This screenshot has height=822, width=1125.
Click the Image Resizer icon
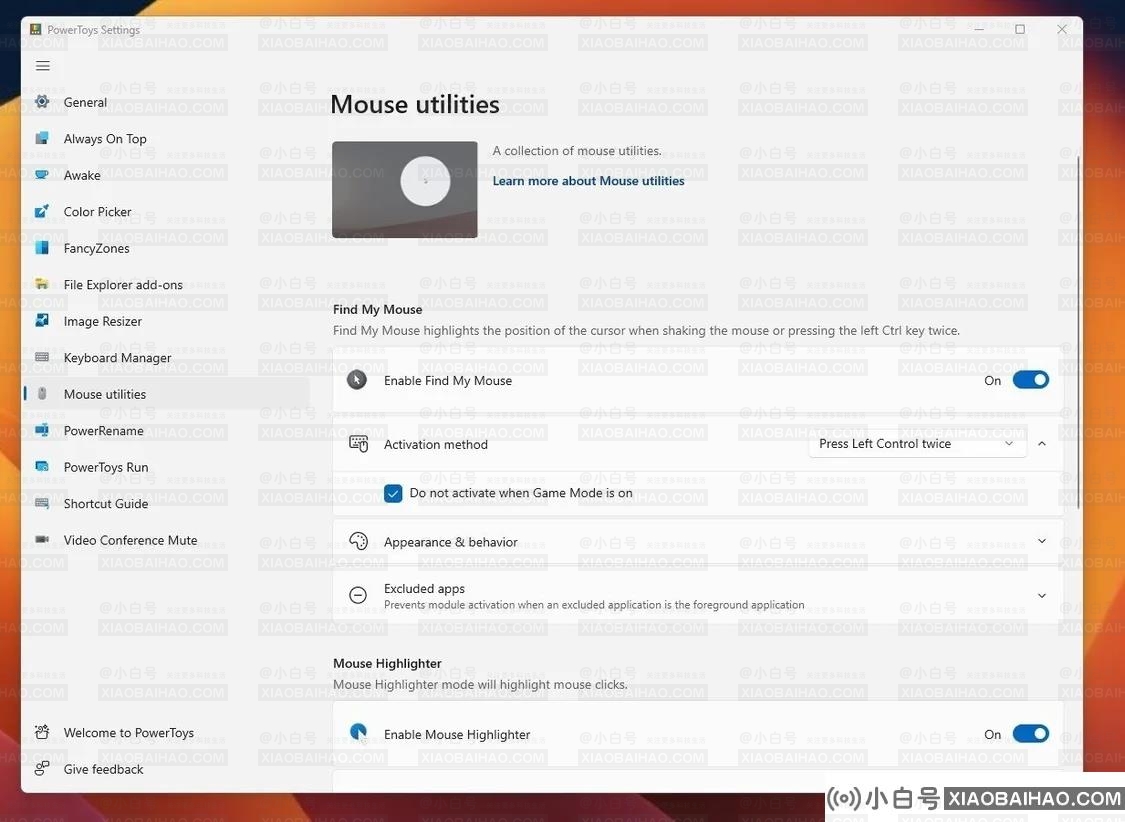point(42,321)
